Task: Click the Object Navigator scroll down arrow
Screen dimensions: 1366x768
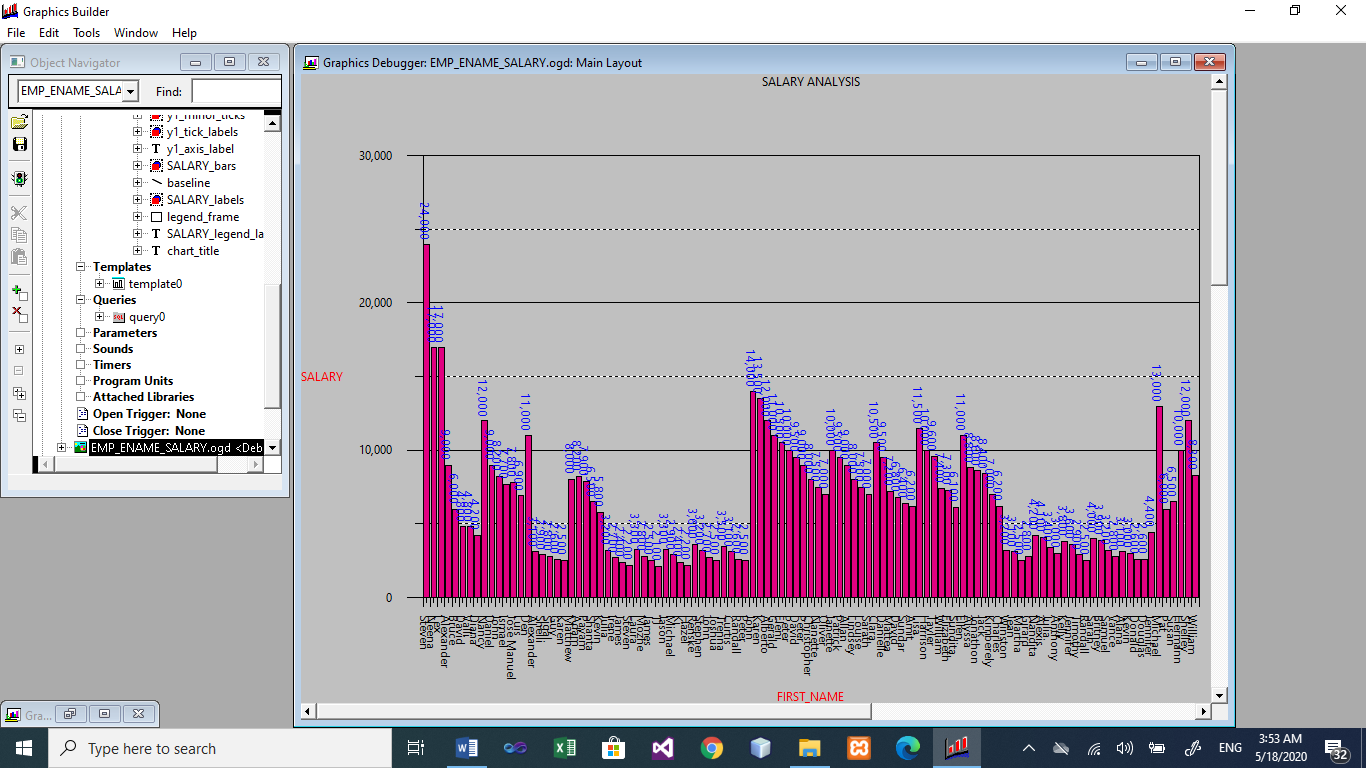Action: point(272,448)
